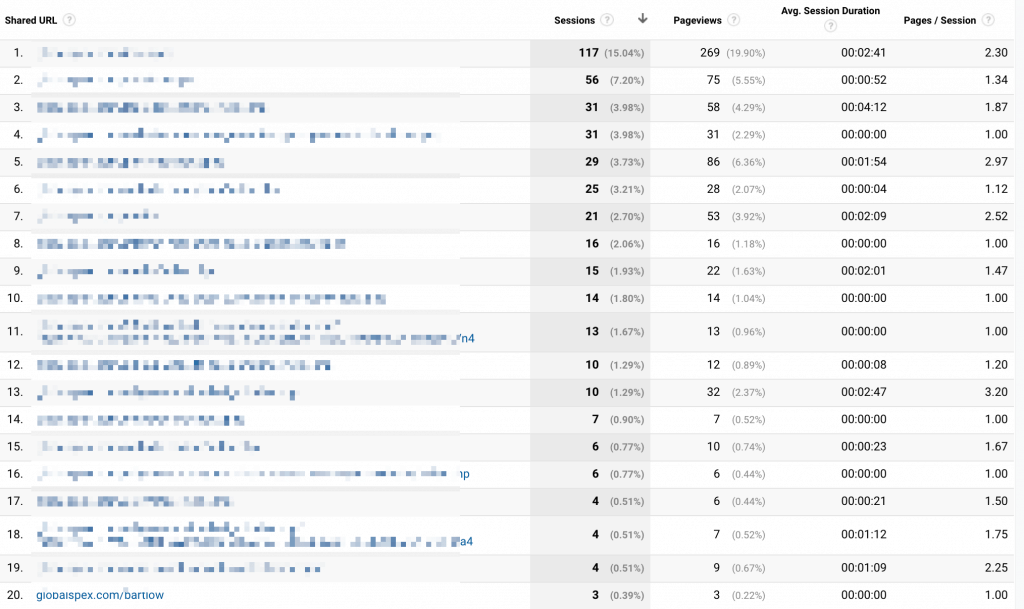Sort by Pages / Session header

click(940, 20)
